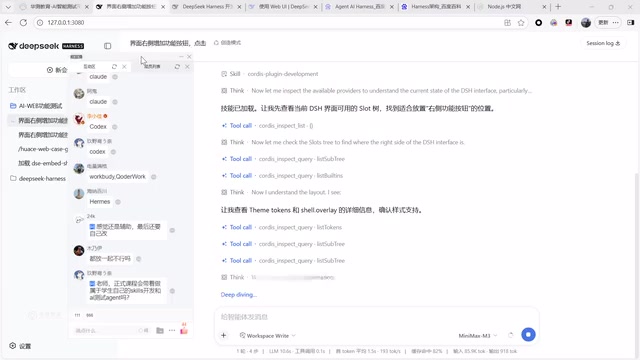This screenshot has height=360, width=640.
Task: Select the 加载 dse-embed-s session
Action: [x=42, y=163]
